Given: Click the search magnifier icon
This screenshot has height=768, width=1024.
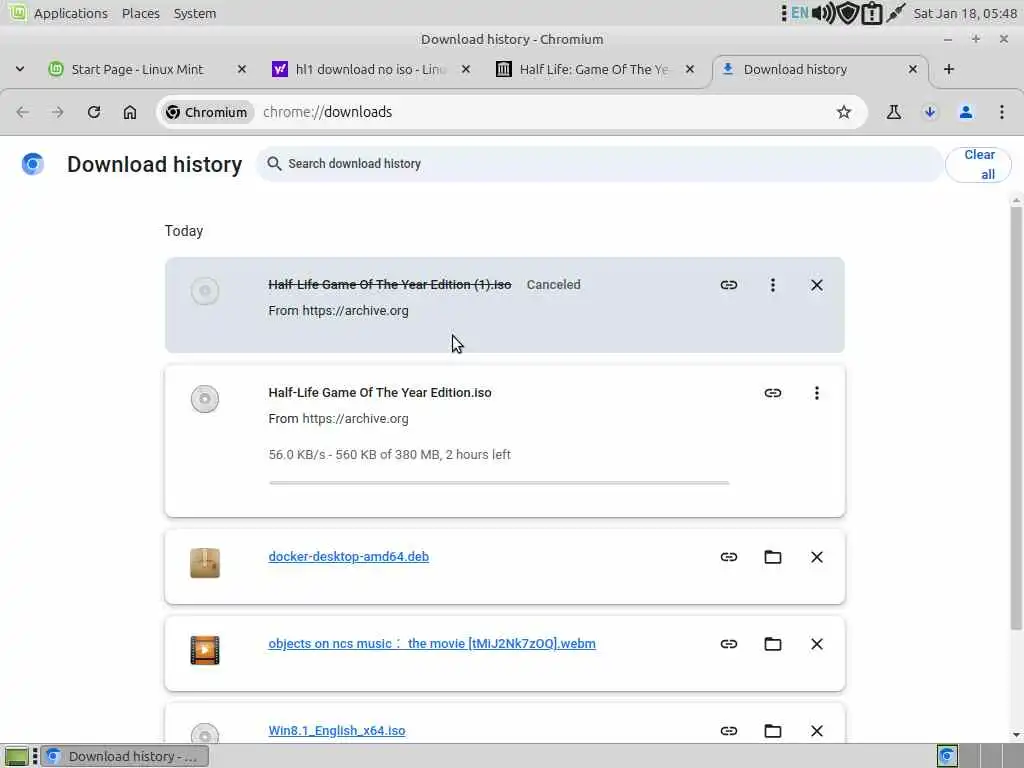Looking at the screenshot, I should (x=274, y=164).
